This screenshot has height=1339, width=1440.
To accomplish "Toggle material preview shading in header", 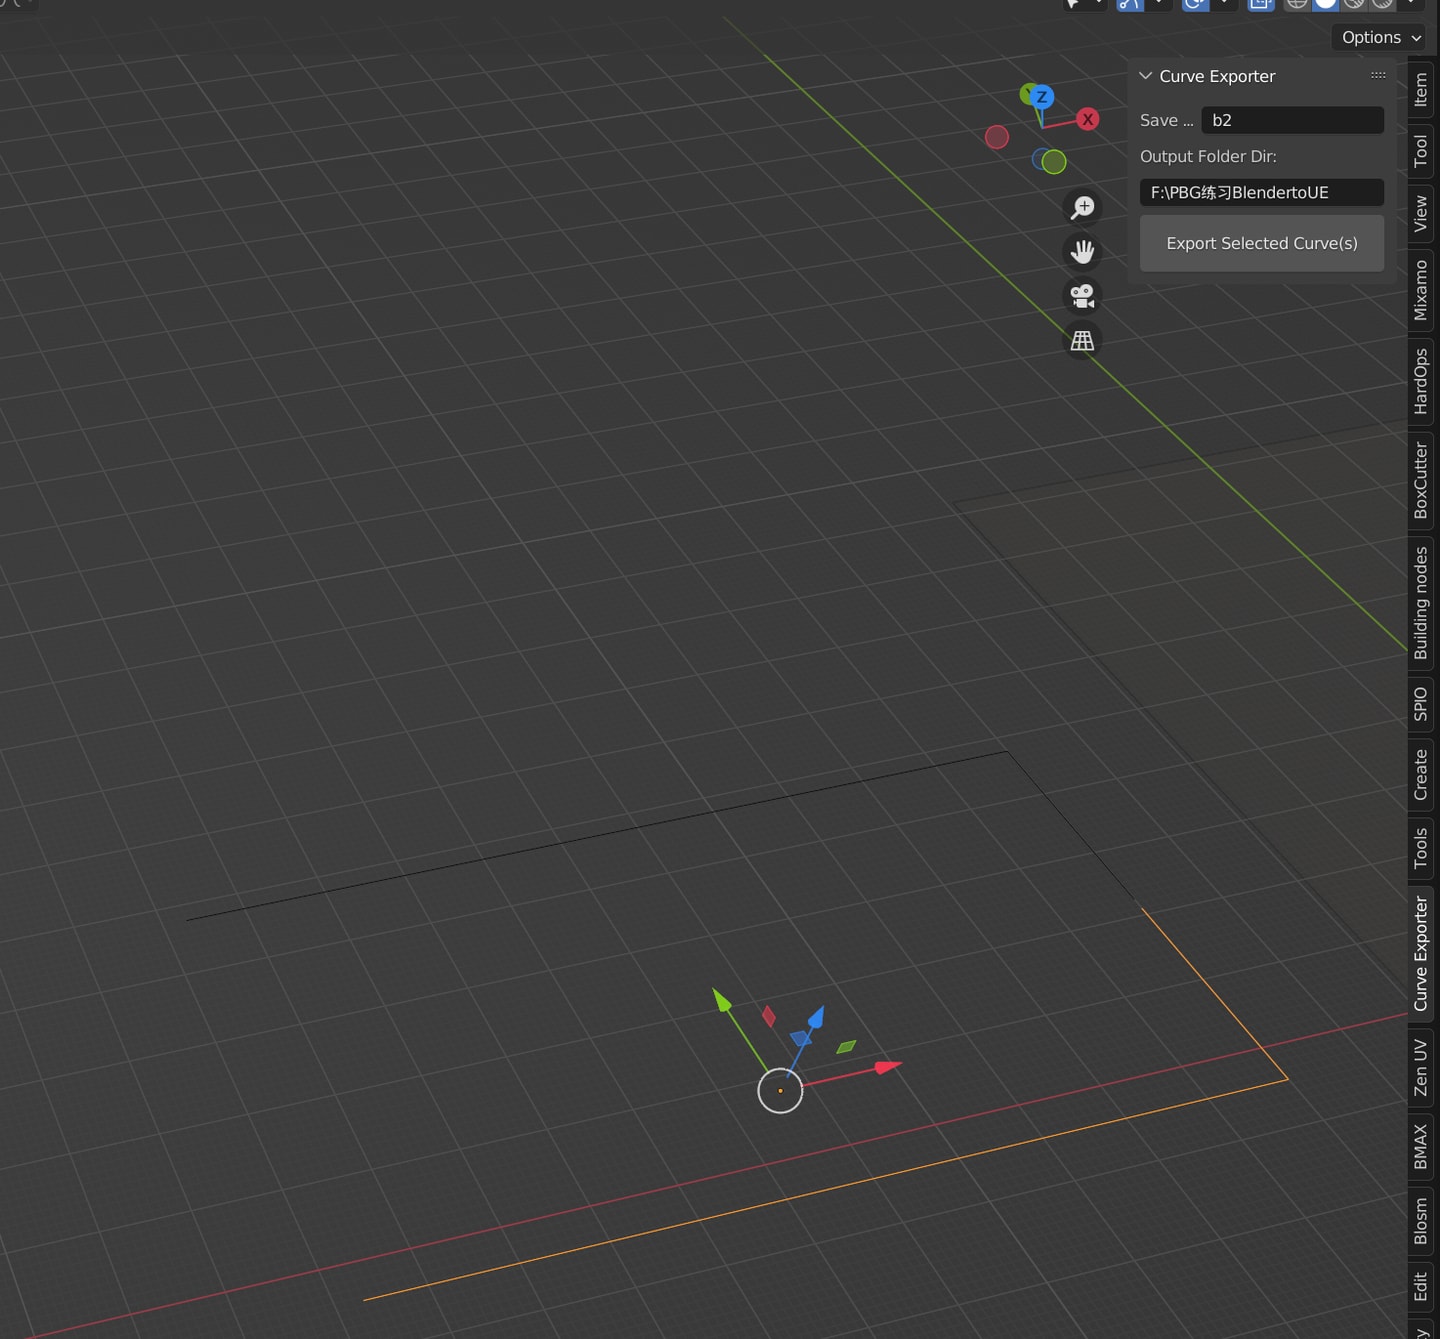I will point(1354,4).
